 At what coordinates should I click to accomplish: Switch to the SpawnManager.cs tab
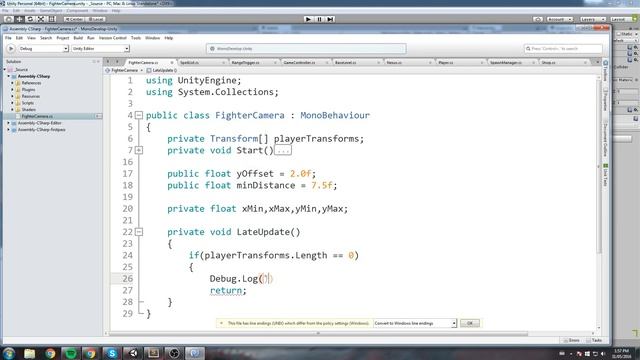(x=506, y=62)
